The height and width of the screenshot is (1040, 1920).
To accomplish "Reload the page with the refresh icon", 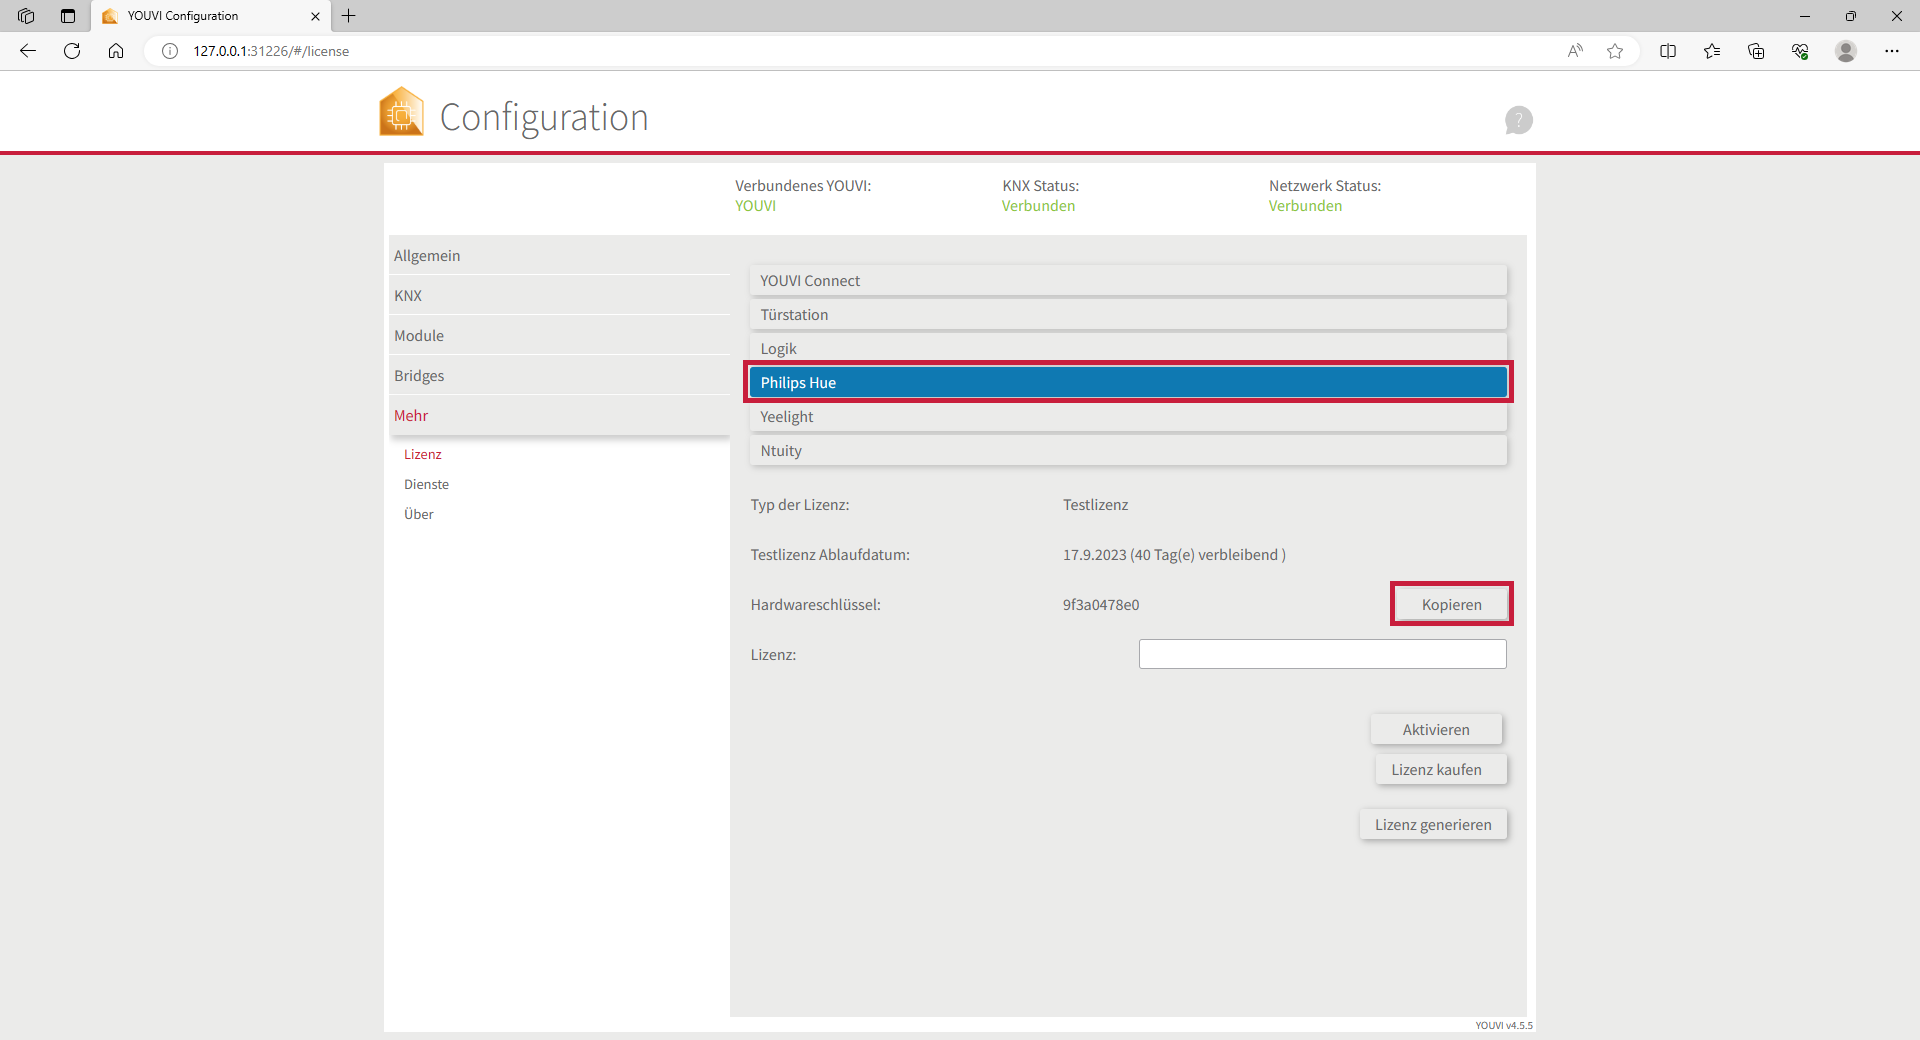I will 72,51.
